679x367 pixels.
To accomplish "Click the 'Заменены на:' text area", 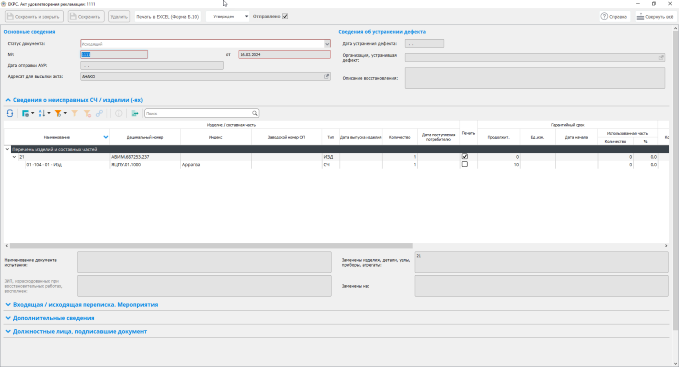I will pyautogui.click(x=541, y=286).
